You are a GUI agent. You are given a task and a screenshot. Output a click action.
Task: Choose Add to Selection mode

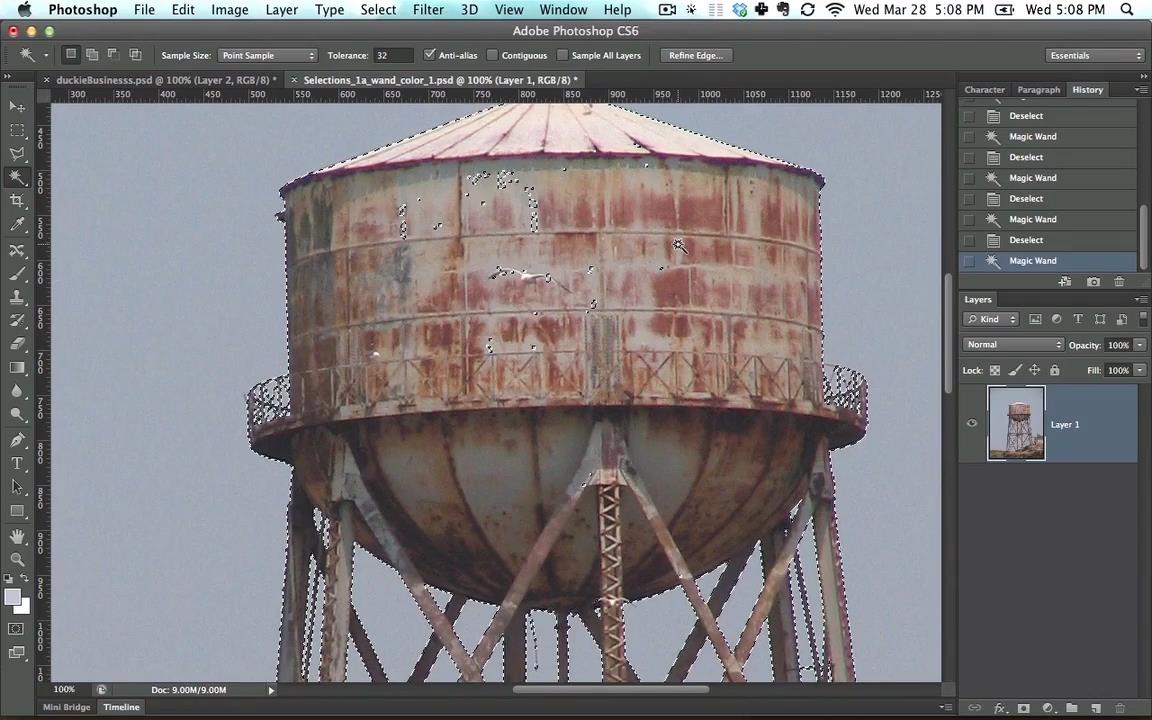pos(93,54)
